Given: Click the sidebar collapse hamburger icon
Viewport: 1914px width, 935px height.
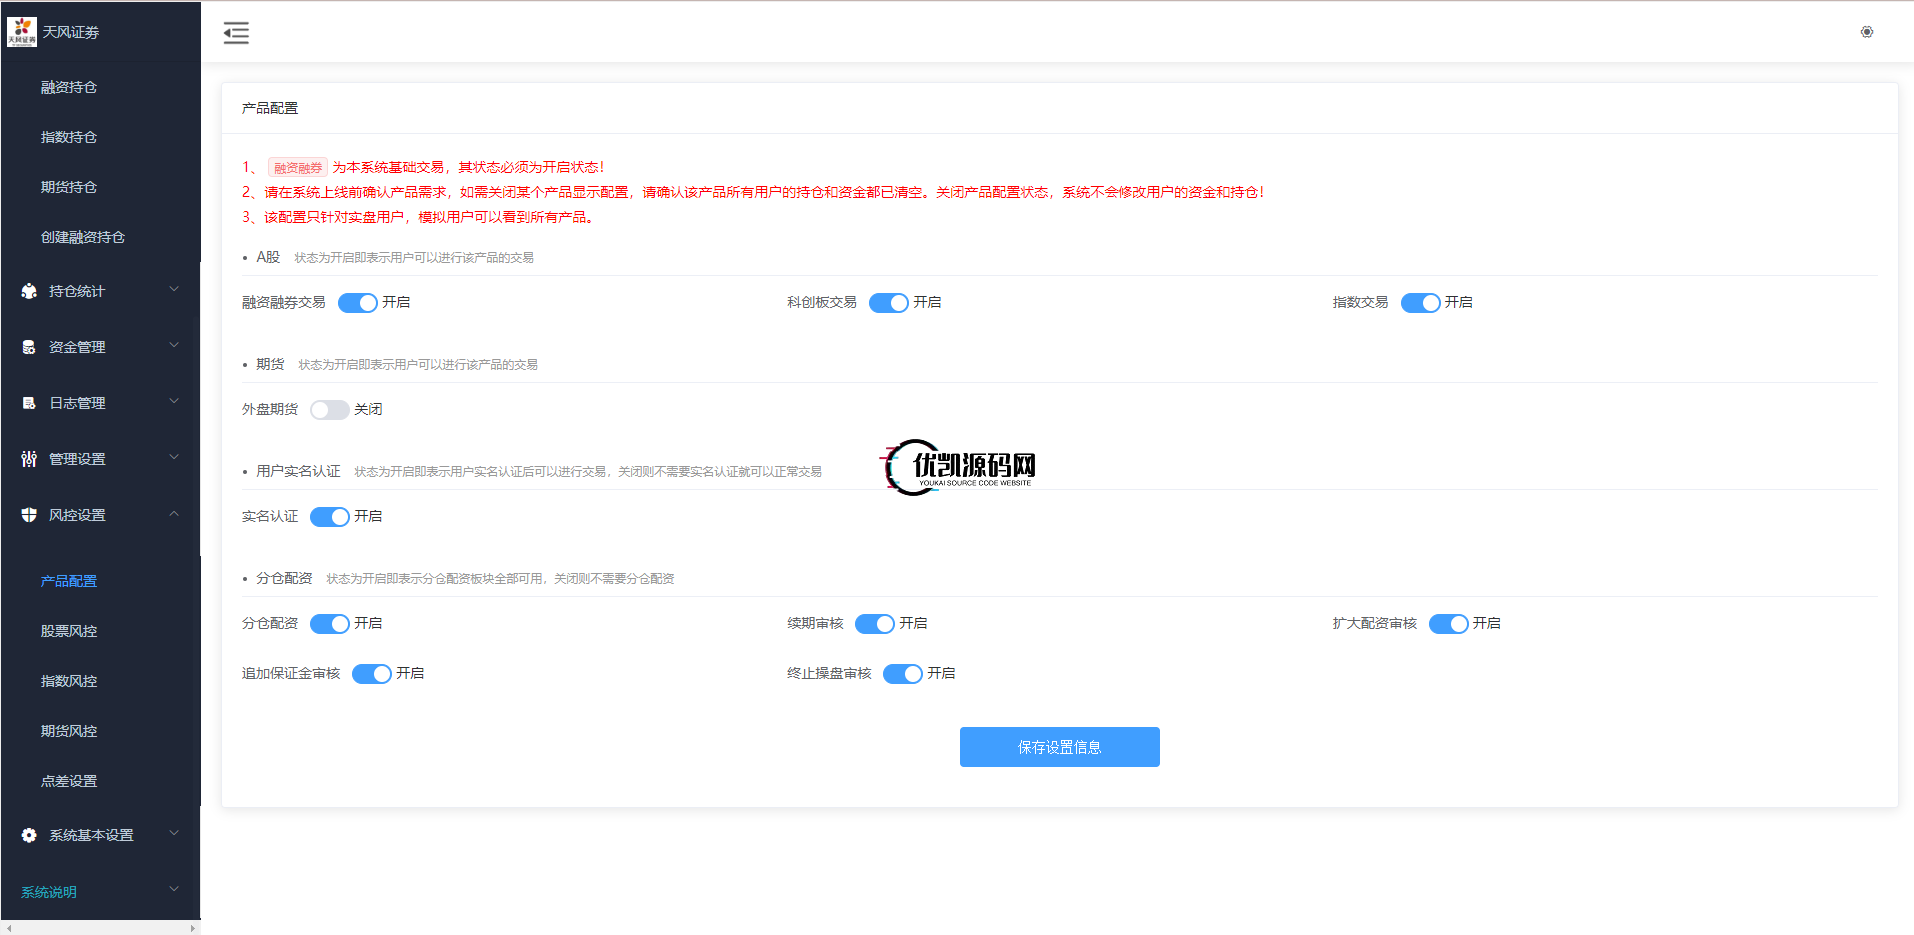Looking at the screenshot, I should tap(236, 33).
